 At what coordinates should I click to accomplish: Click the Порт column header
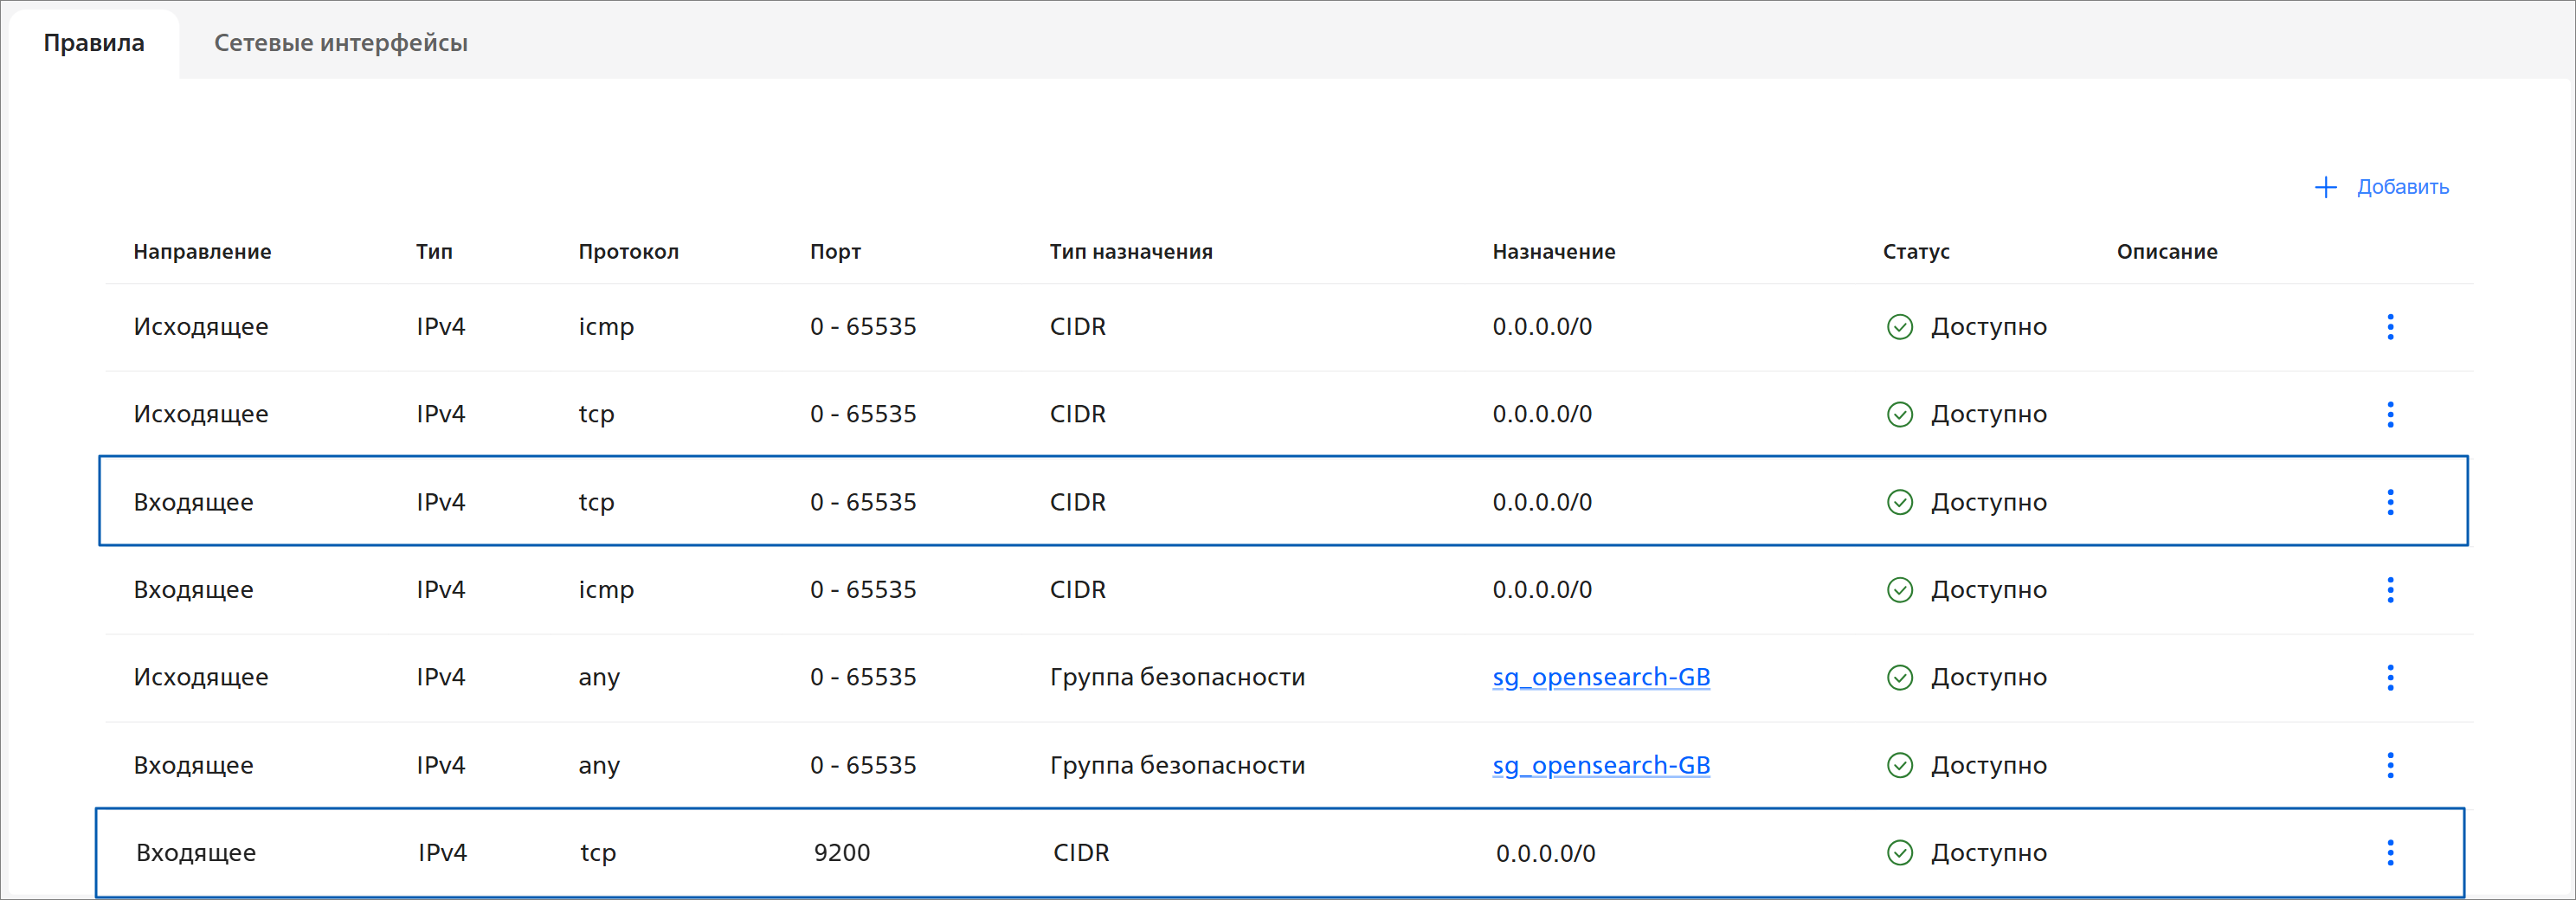pos(835,252)
